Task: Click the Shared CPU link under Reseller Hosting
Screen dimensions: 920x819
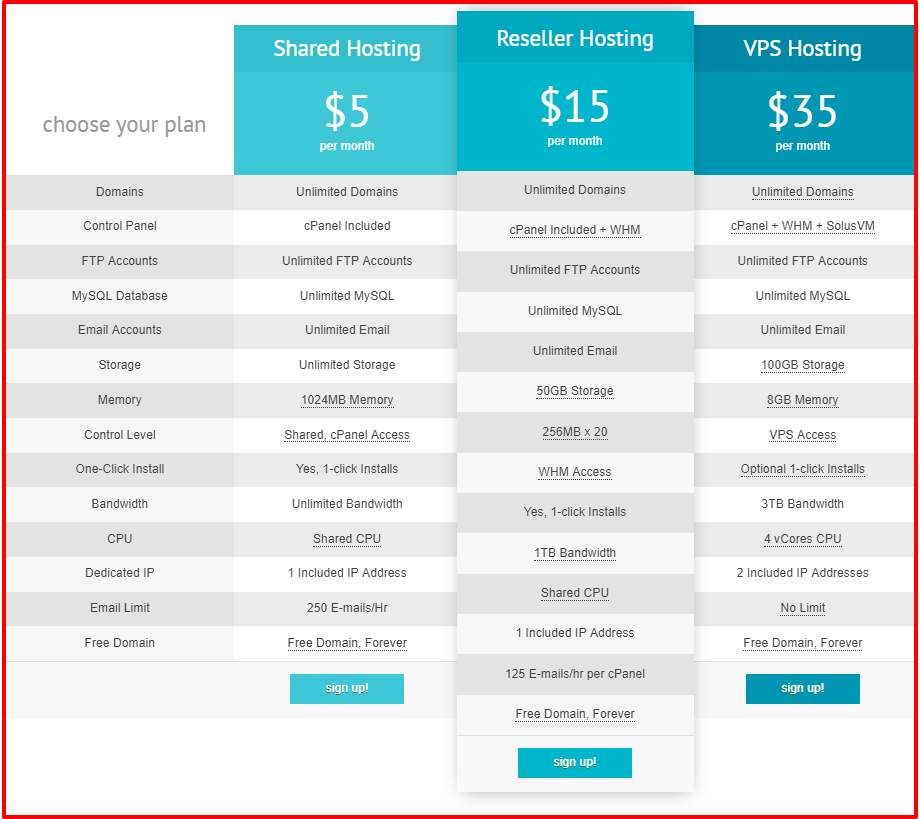Action: click(x=574, y=593)
